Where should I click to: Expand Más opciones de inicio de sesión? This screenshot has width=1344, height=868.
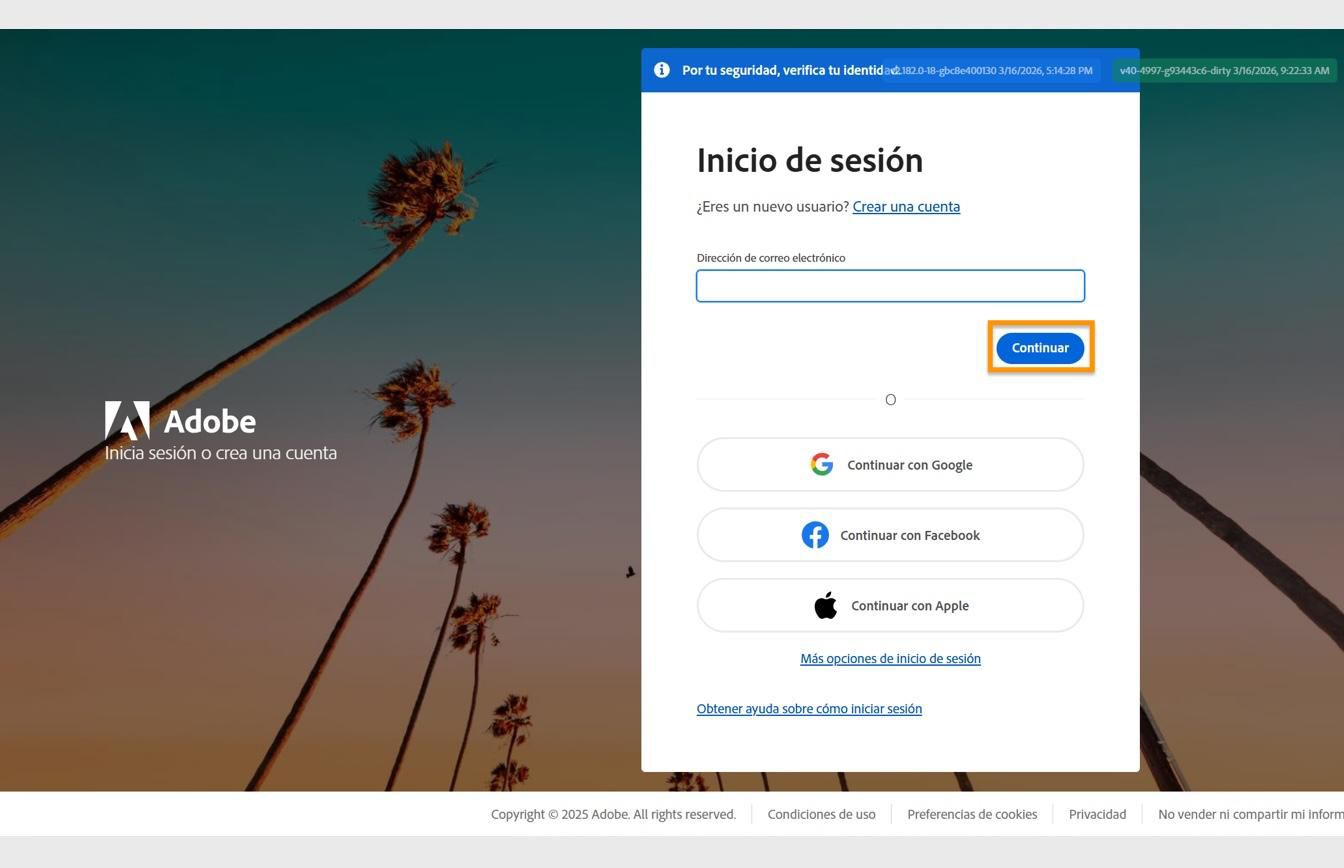point(890,658)
